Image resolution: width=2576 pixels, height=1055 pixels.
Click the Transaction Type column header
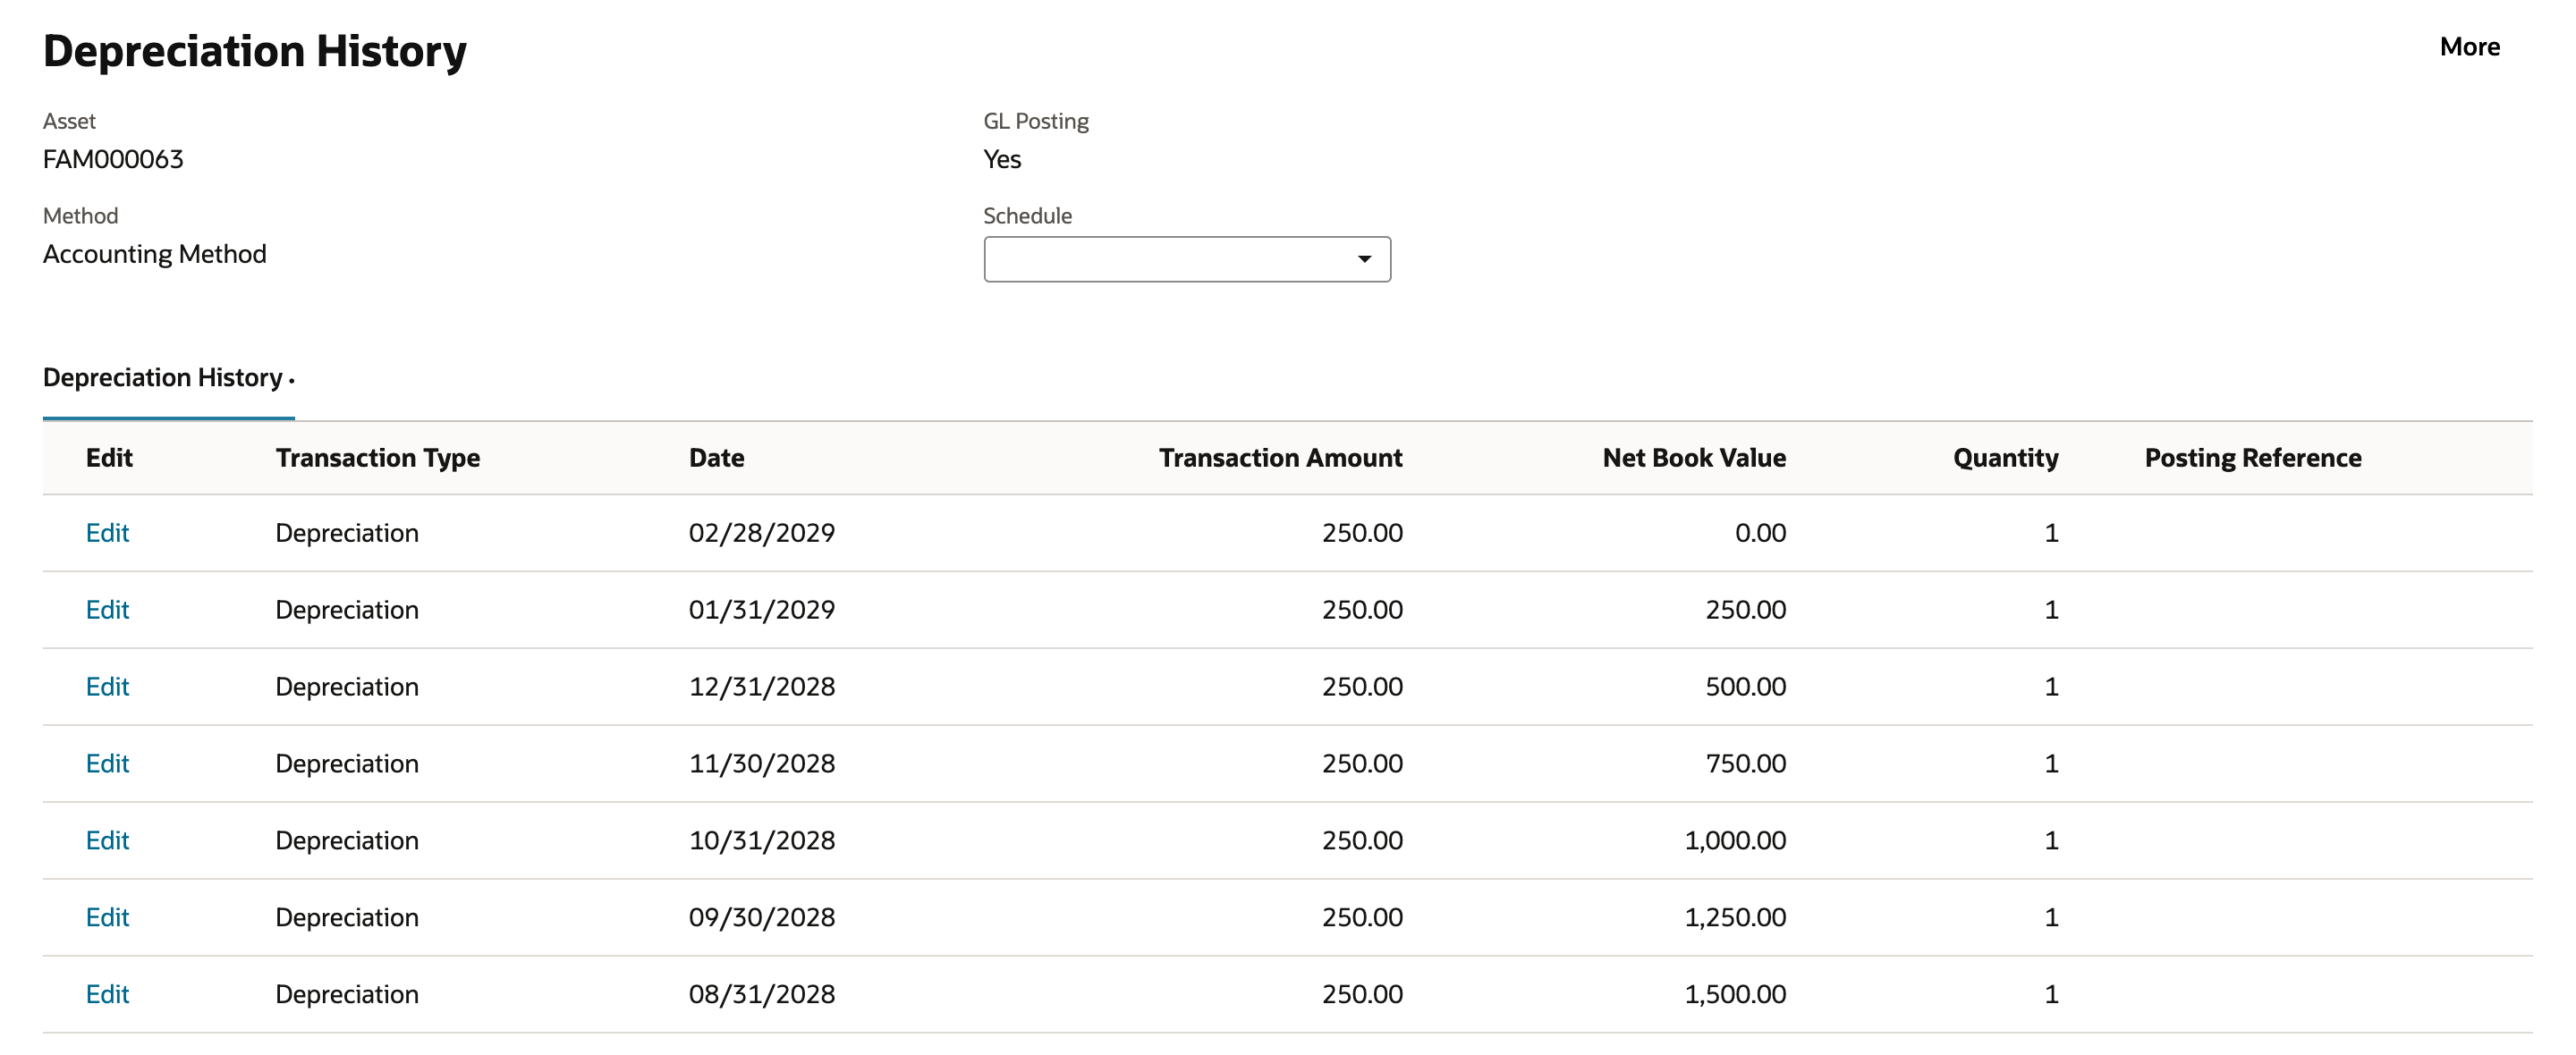(x=378, y=458)
